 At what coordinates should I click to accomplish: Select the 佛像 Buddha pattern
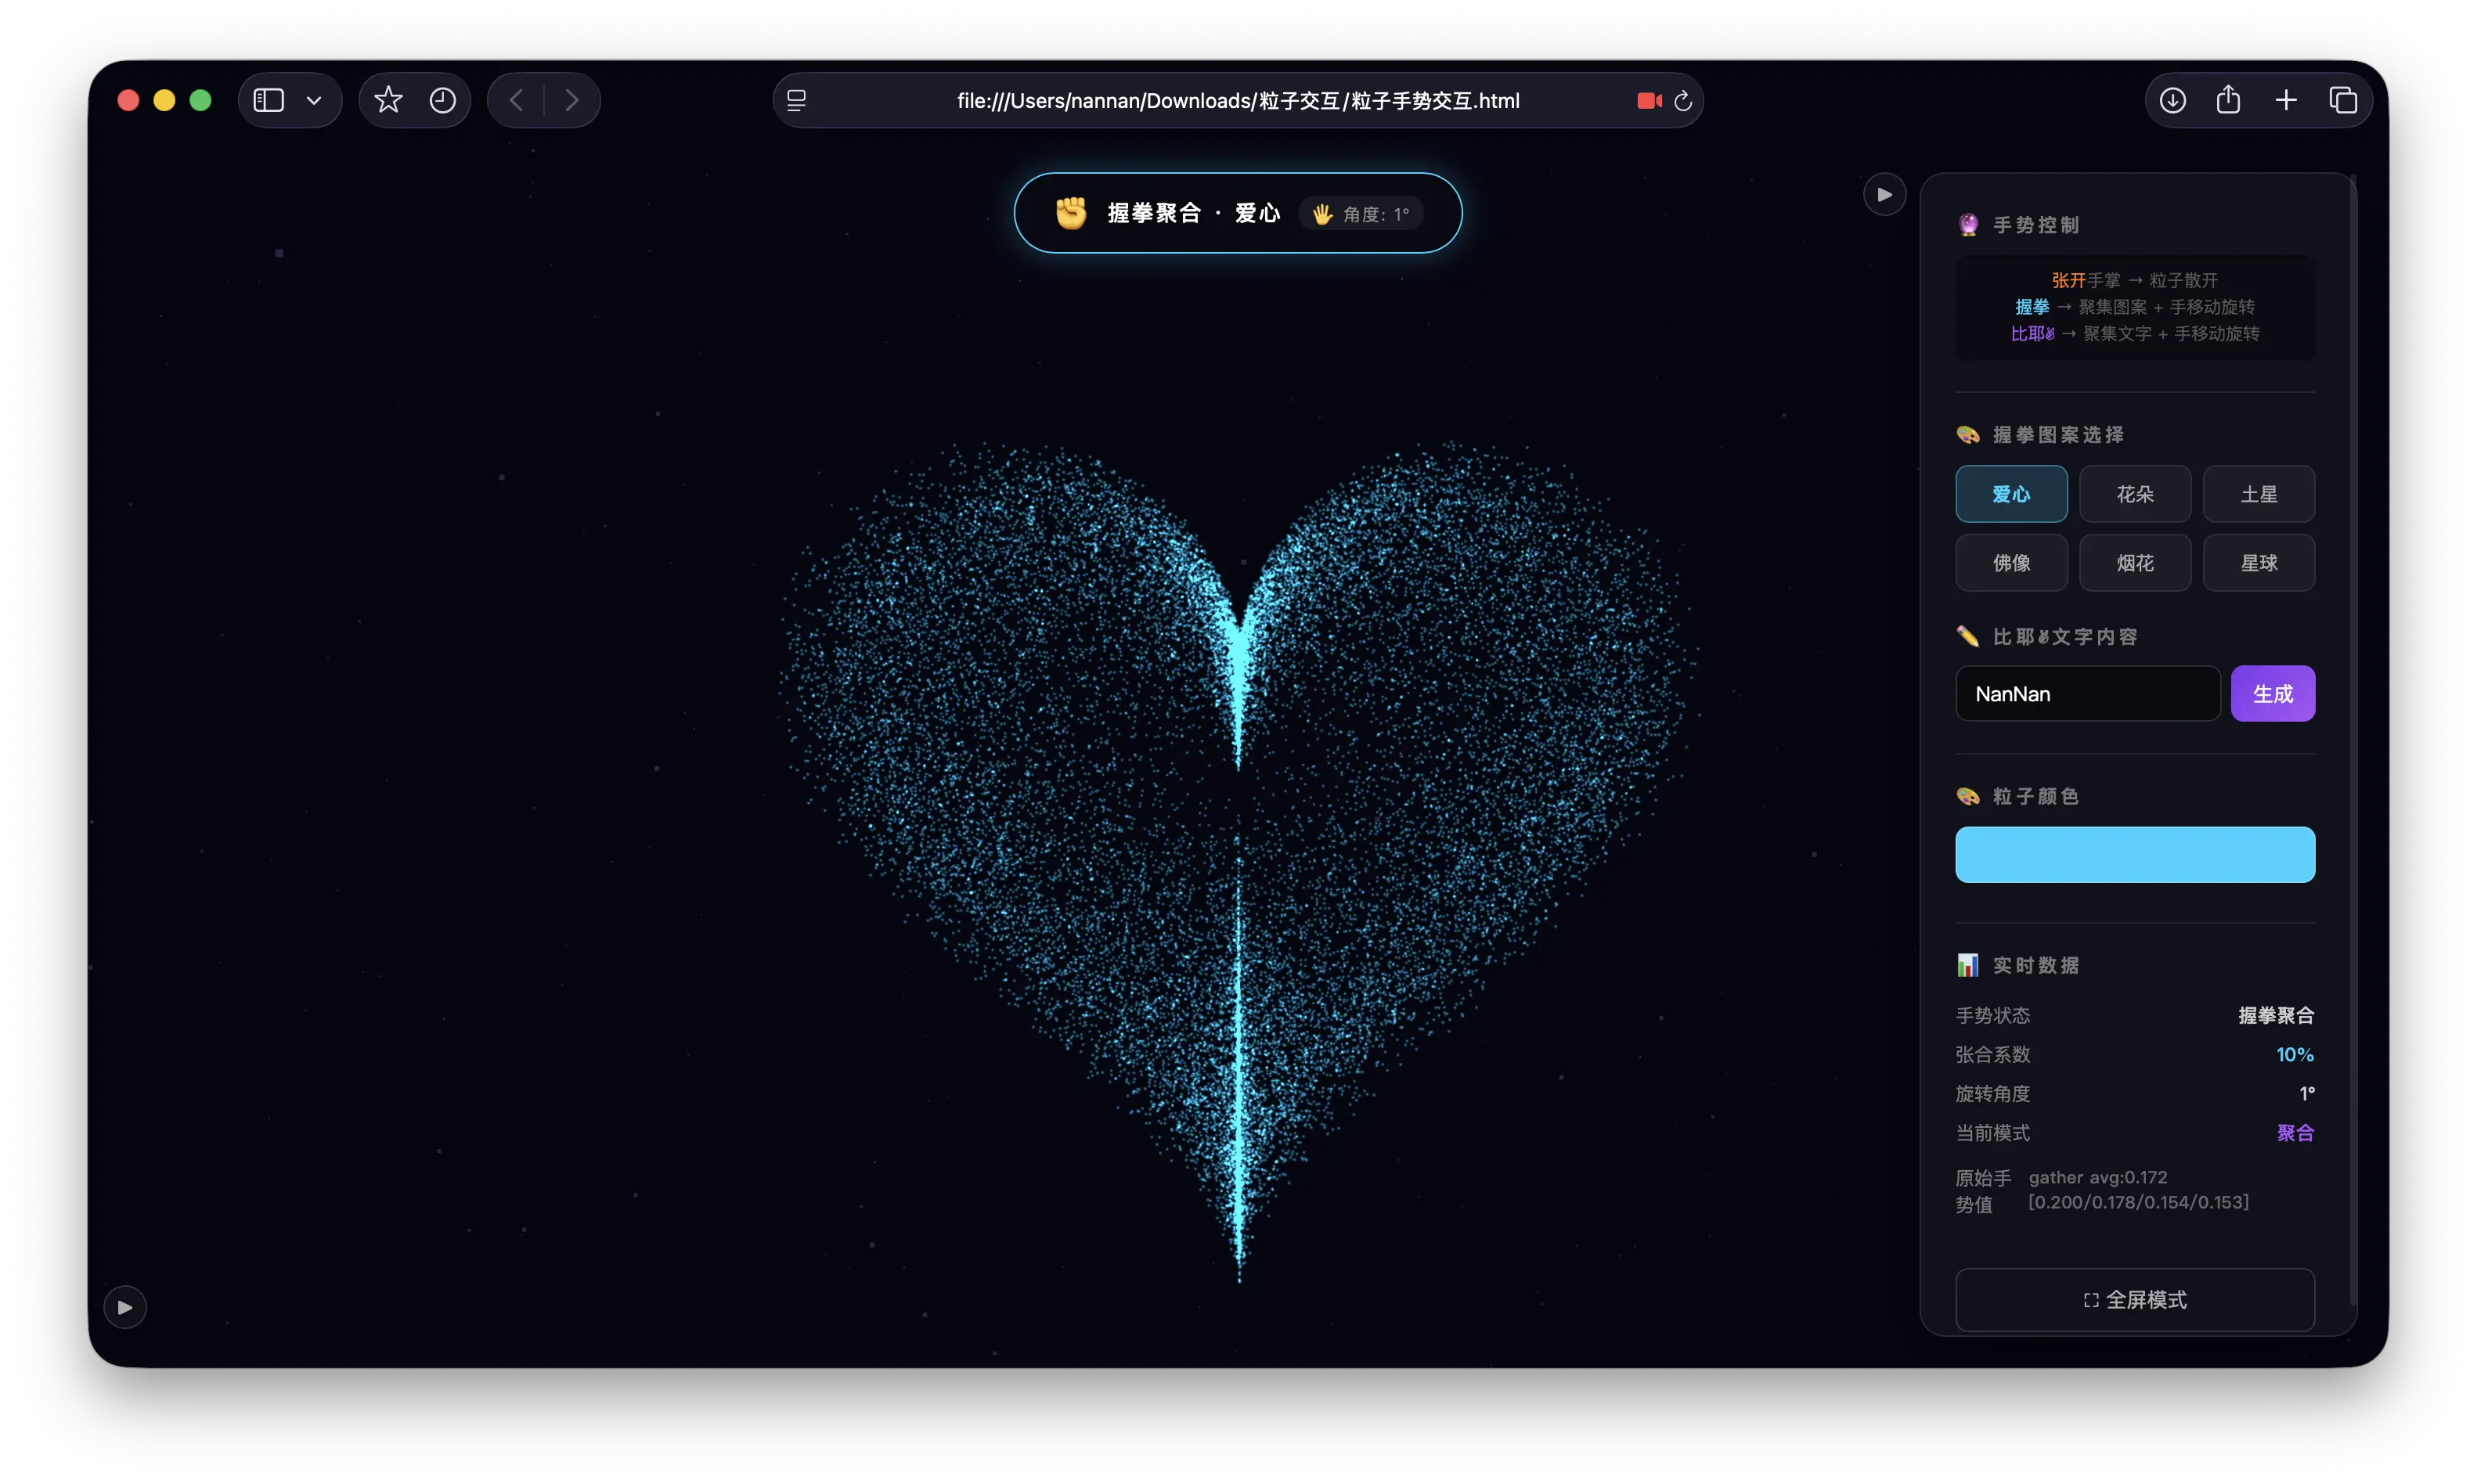point(2011,563)
